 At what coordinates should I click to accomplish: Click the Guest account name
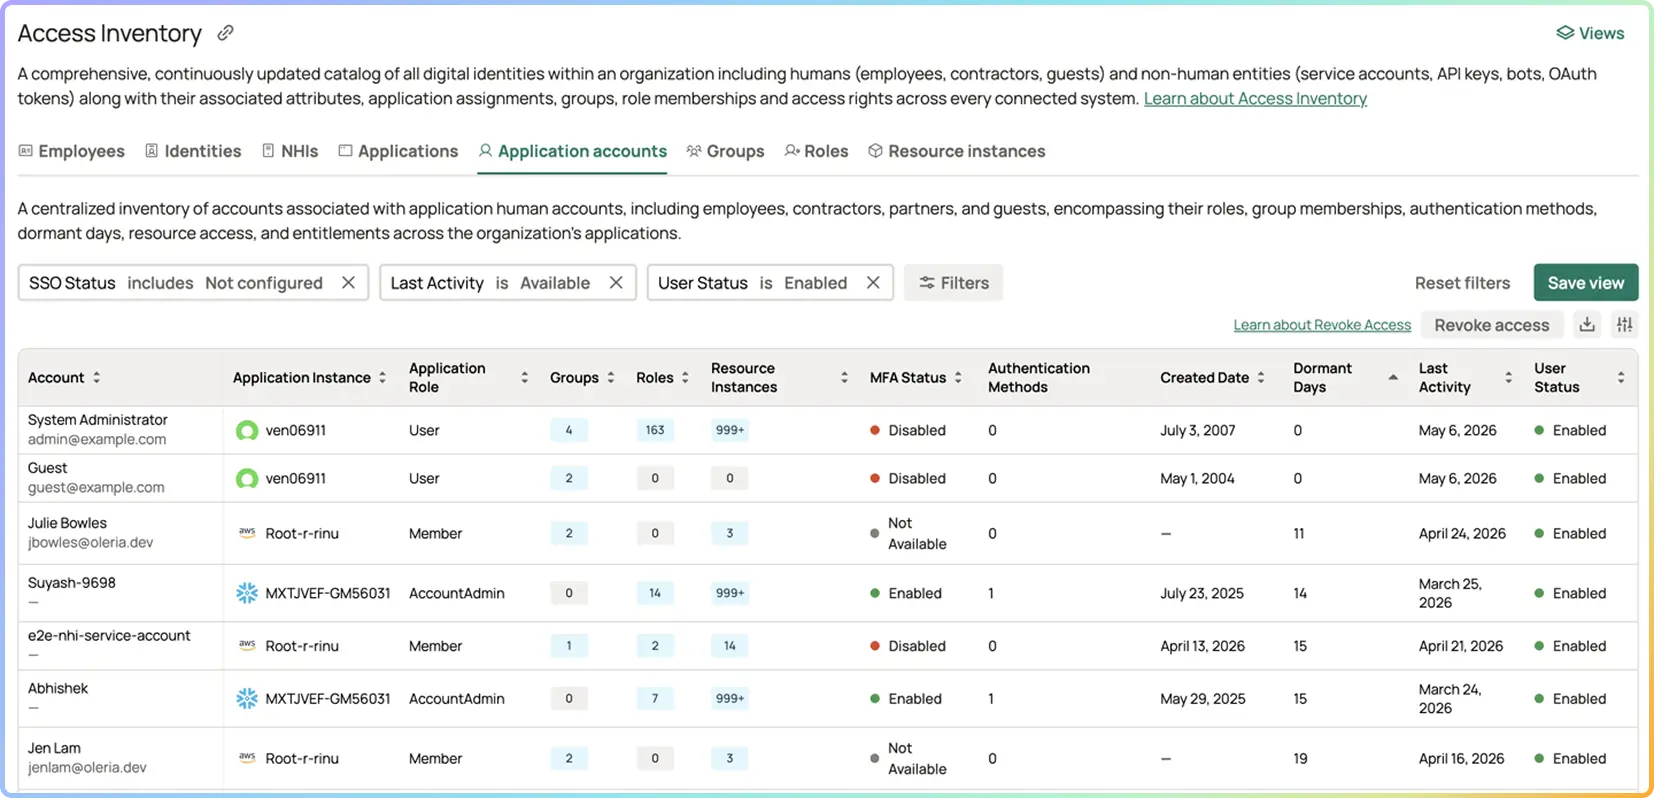click(47, 468)
